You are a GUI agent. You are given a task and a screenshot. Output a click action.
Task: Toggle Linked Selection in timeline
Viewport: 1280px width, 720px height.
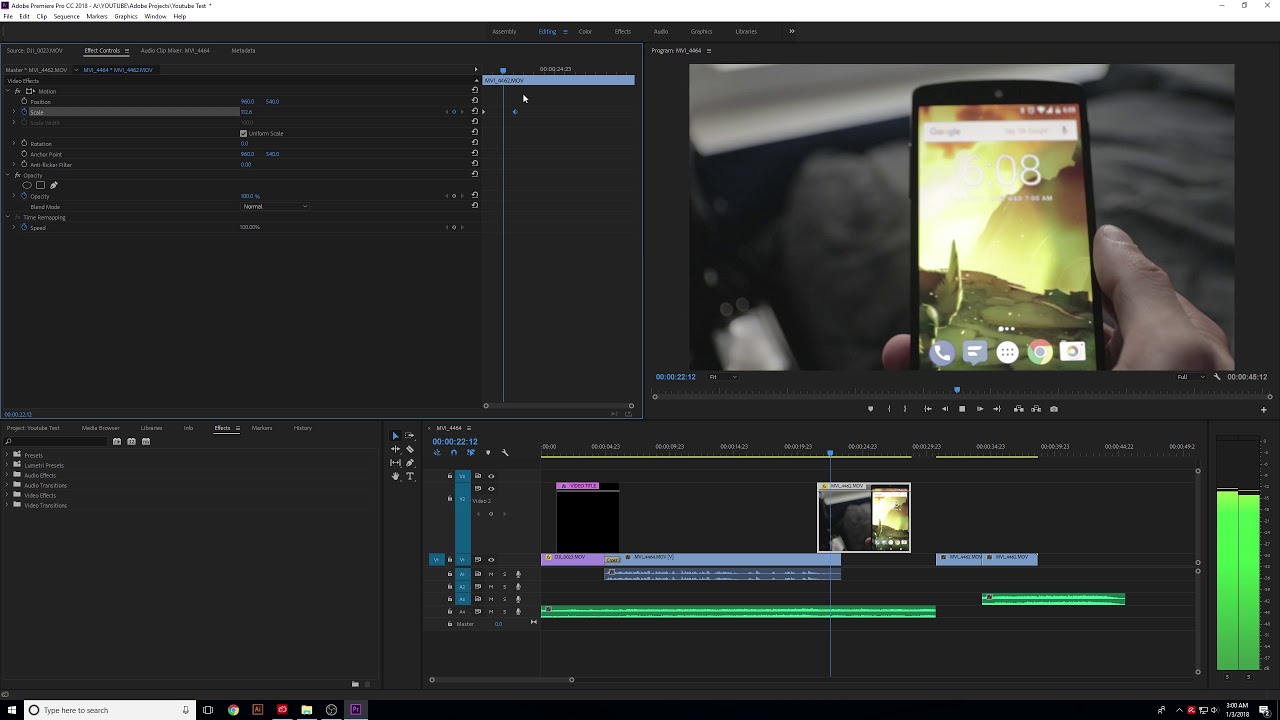pos(471,453)
